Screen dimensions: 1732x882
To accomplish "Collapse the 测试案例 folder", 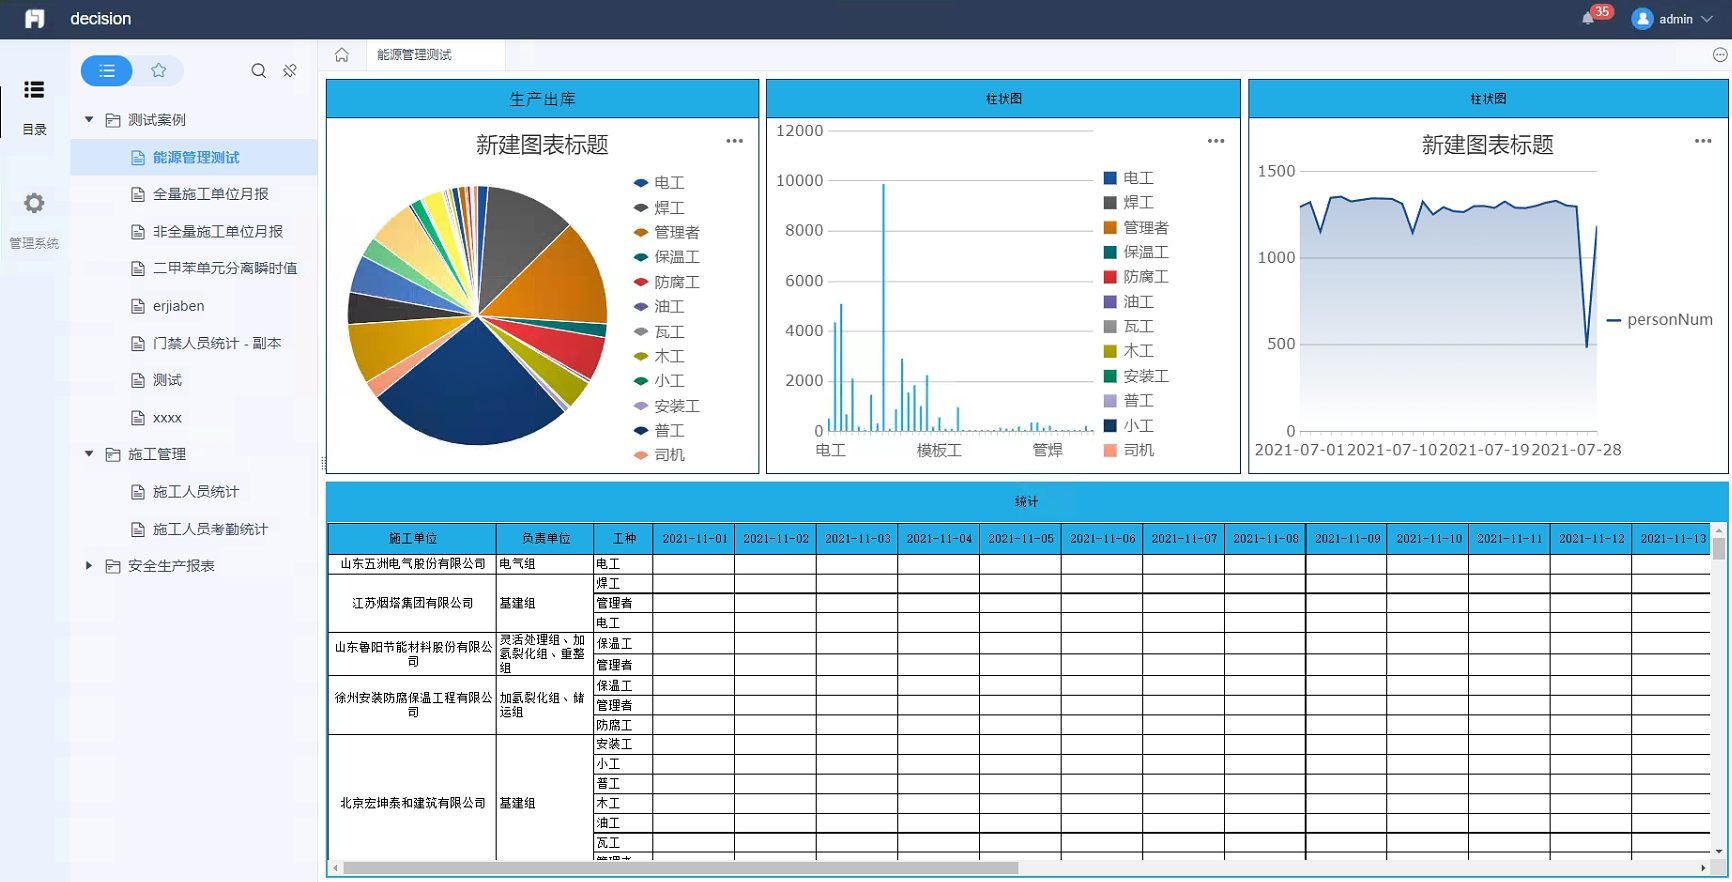I will (x=89, y=120).
